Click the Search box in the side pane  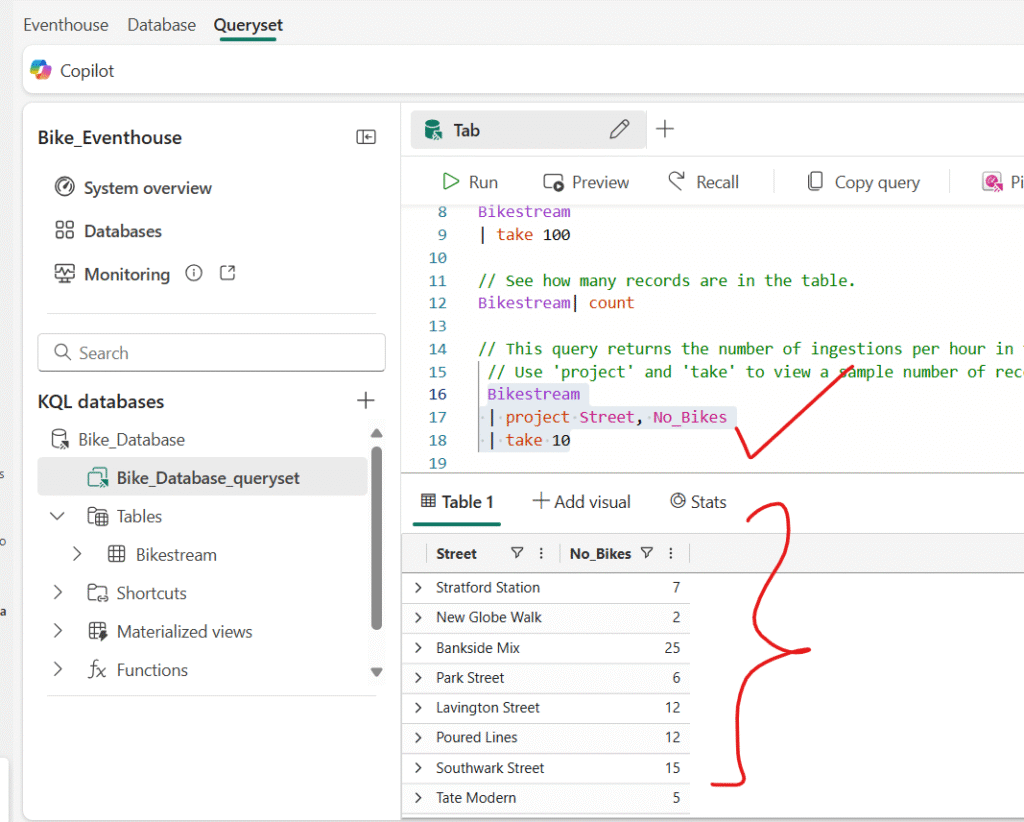coord(212,353)
